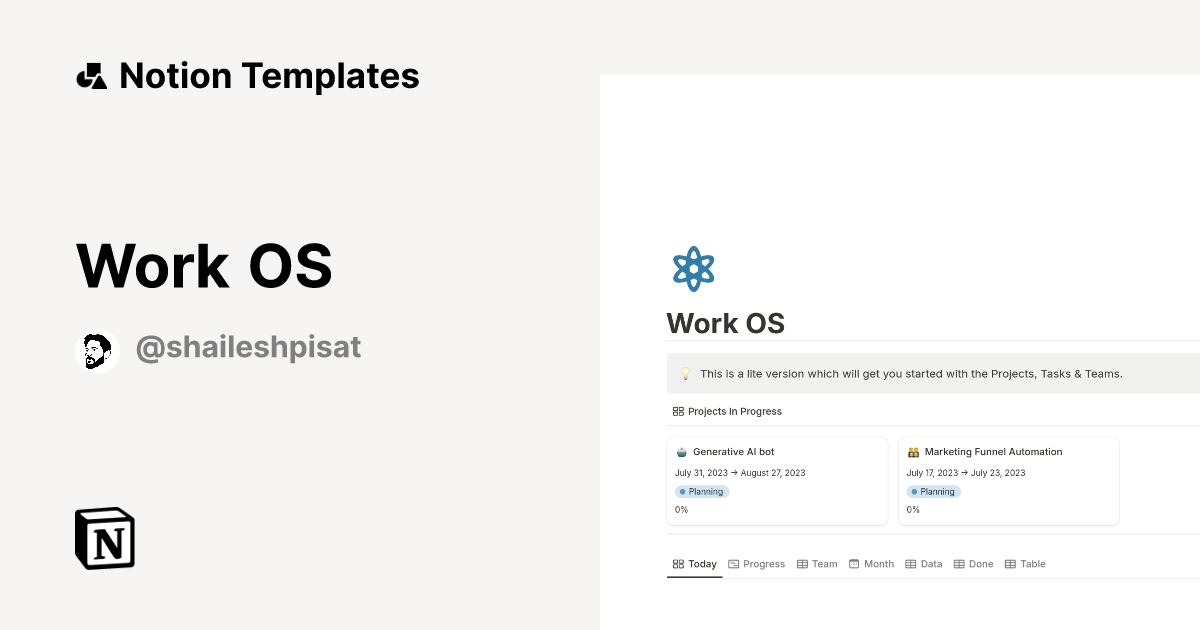The image size is (1200, 630).
Task: Select the Progress view tab
Action: pyautogui.click(x=756, y=563)
